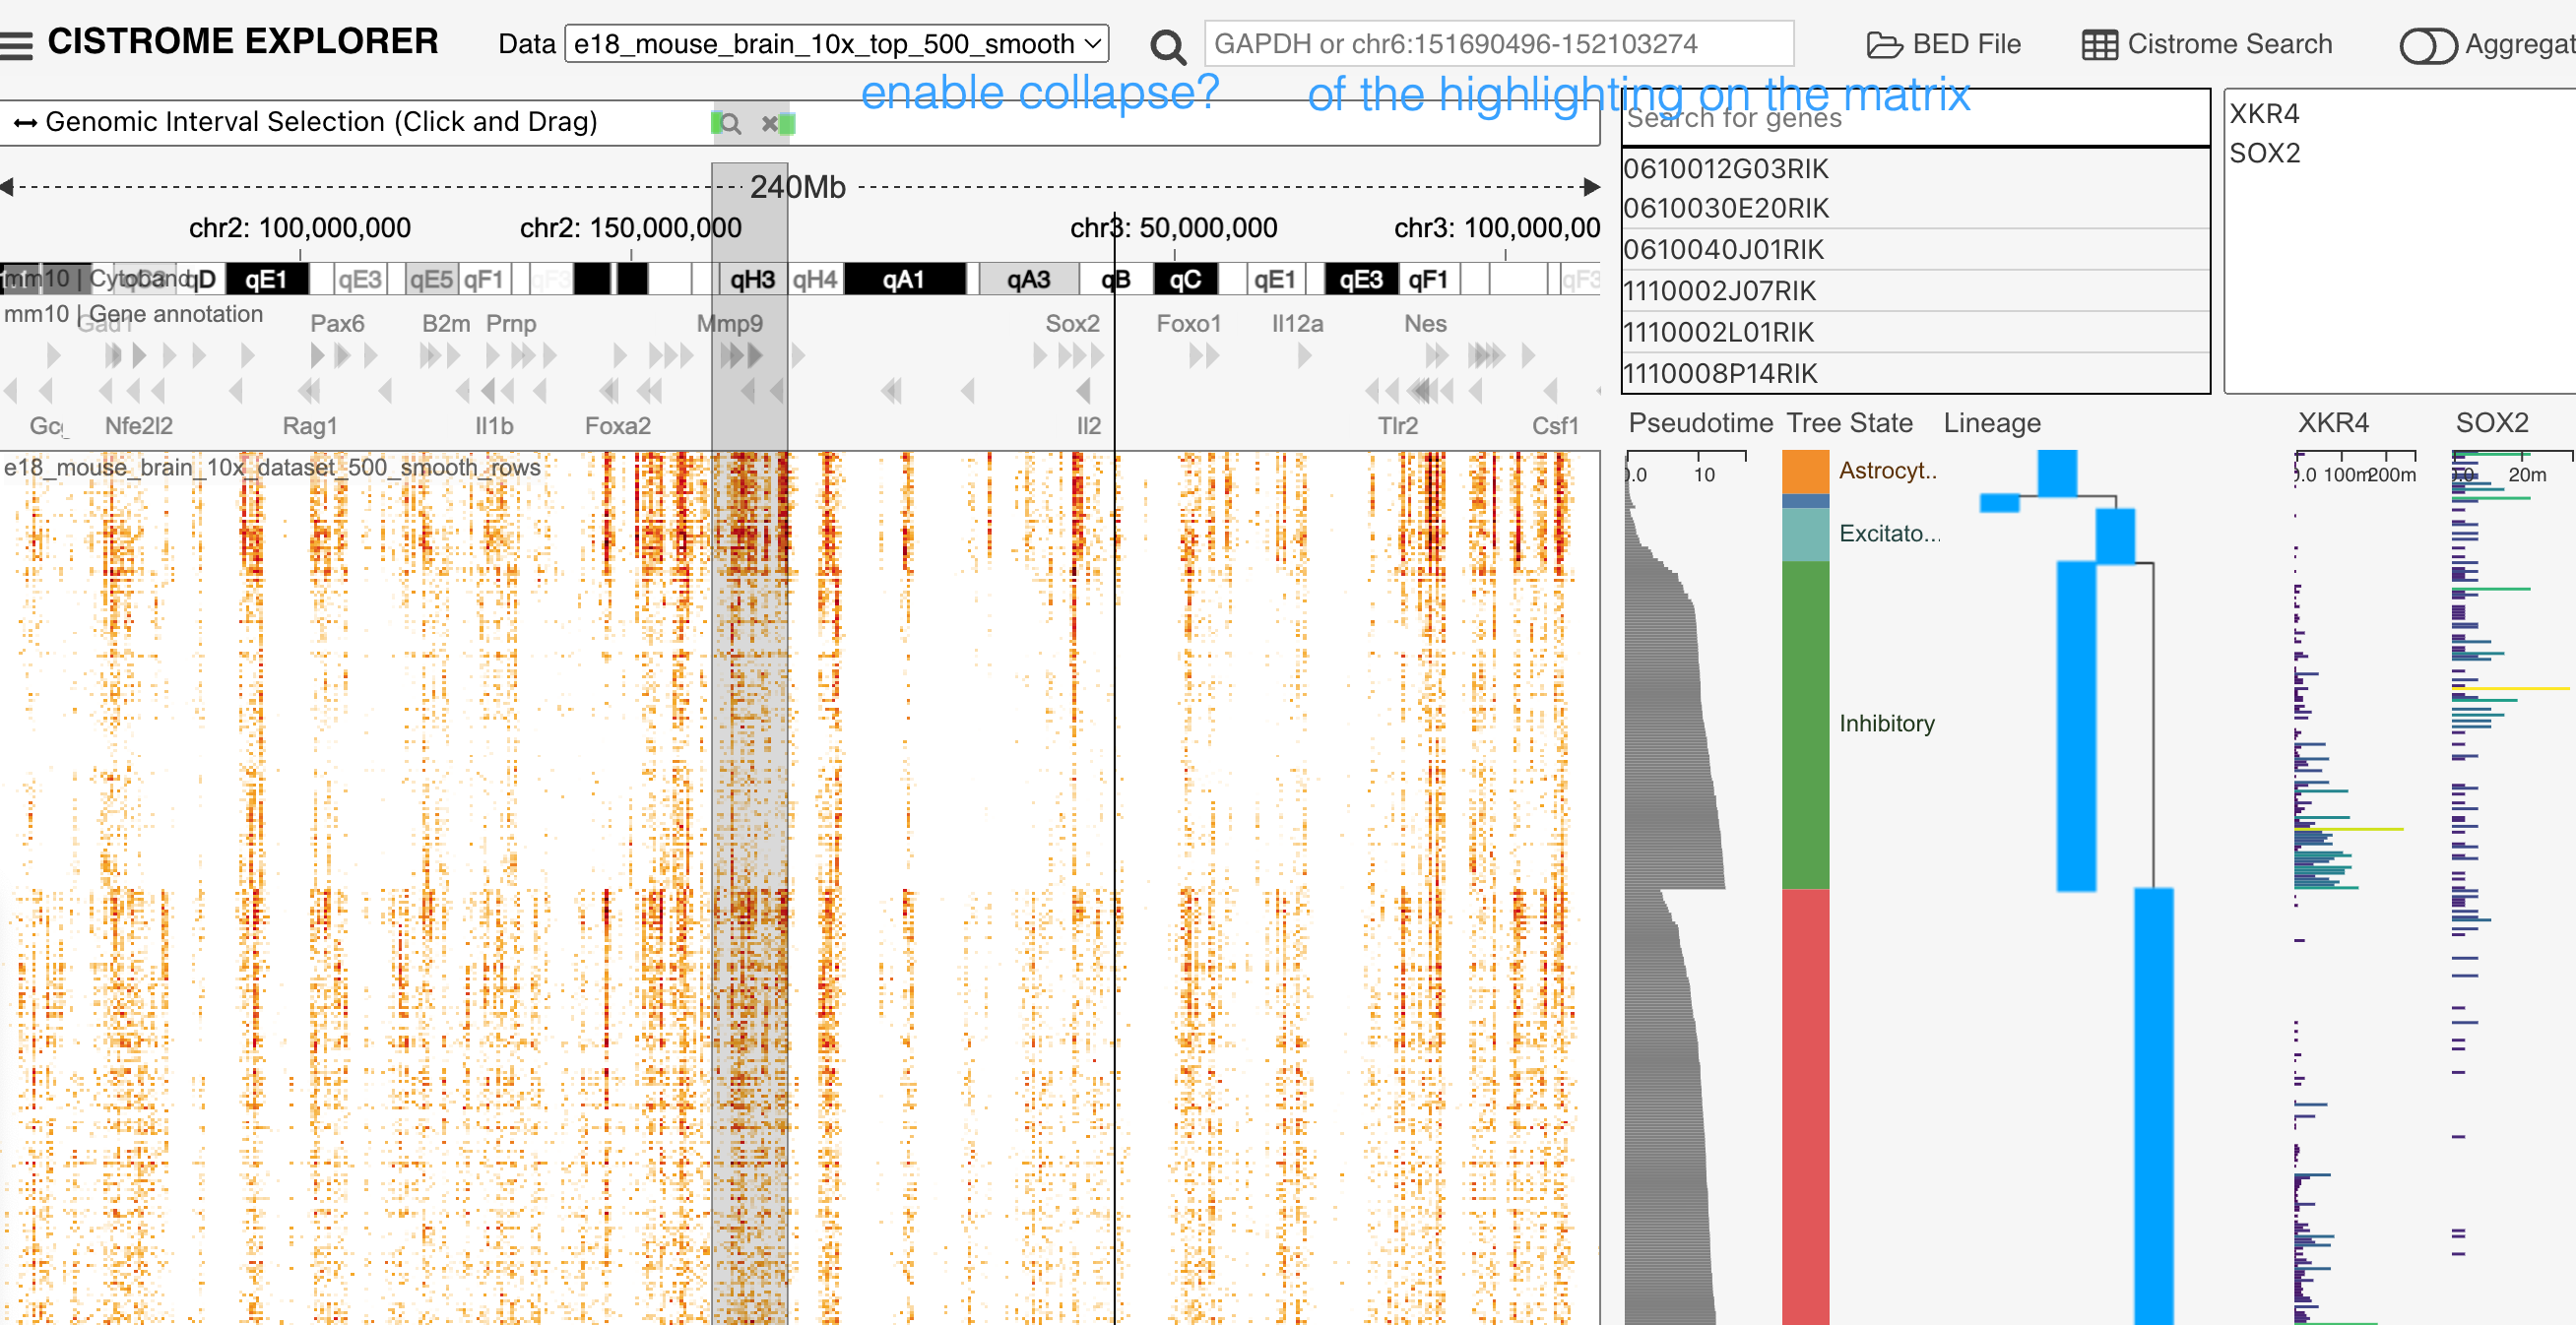
Task: Toggle the Aggregate switch
Action: click(2430, 45)
